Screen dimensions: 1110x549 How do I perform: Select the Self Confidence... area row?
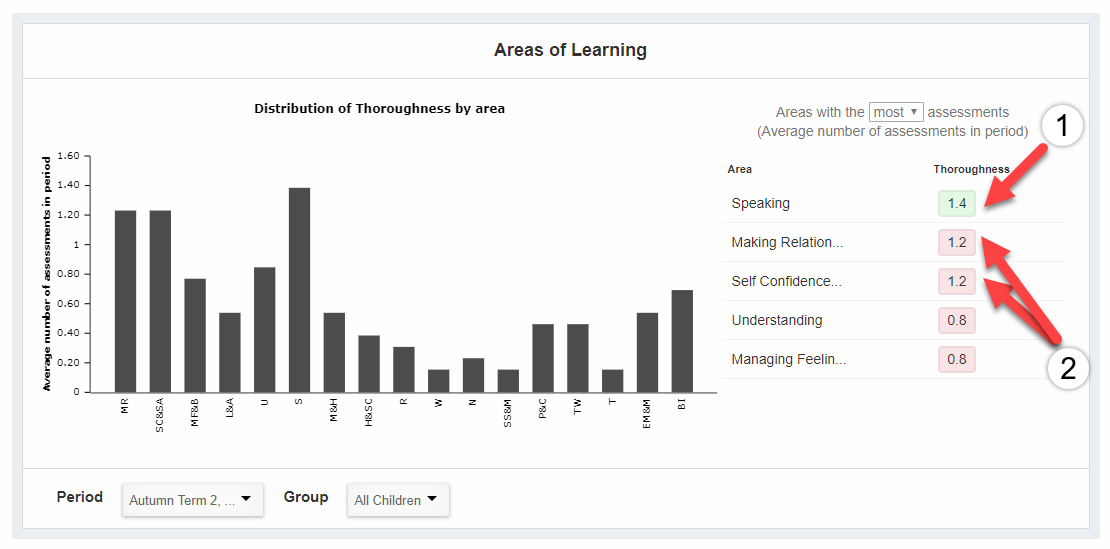click(x=786, y=281)
